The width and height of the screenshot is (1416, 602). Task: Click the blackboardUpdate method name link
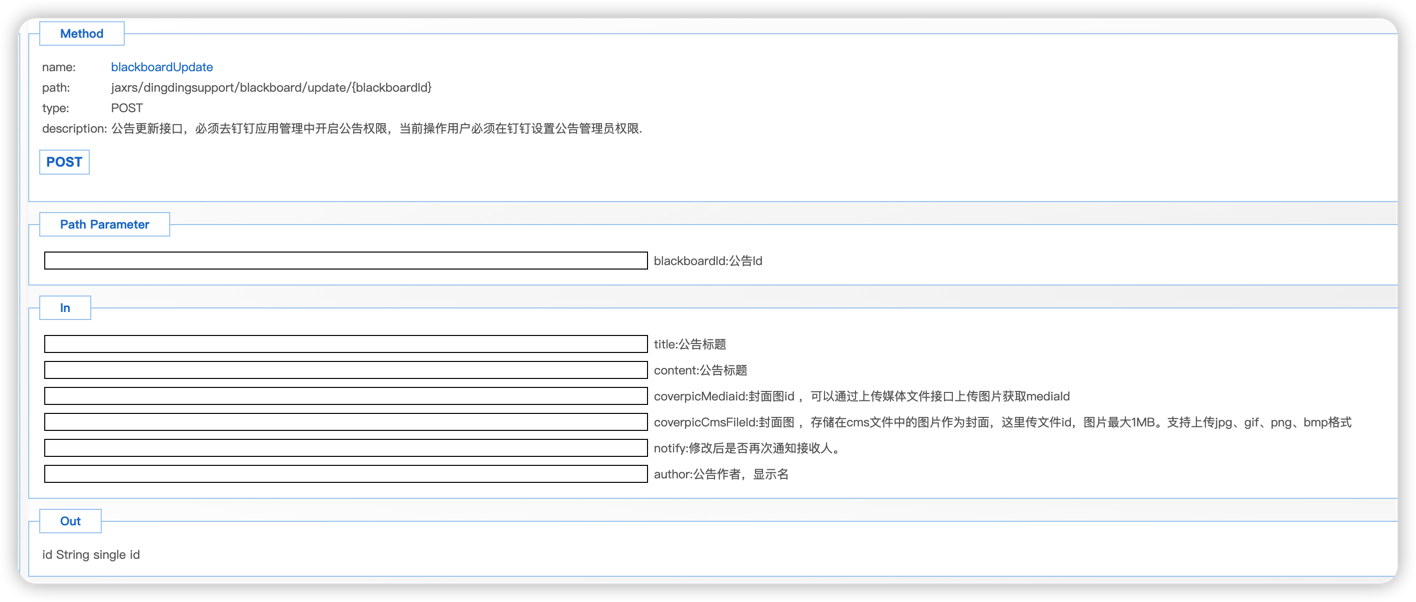click(x=162, y=67)
